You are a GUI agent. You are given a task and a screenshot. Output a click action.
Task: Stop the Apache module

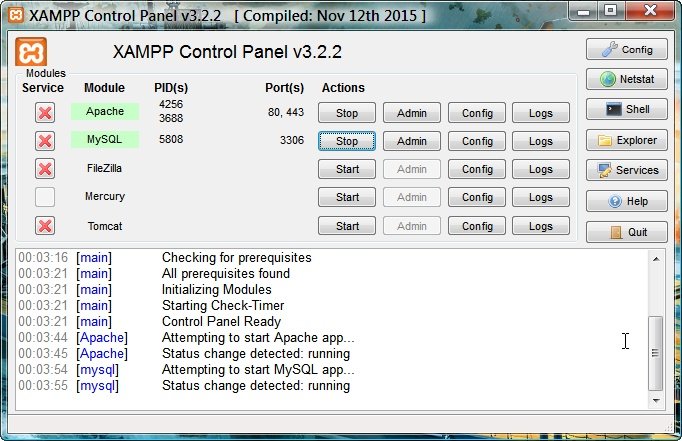tap(347, 113)
